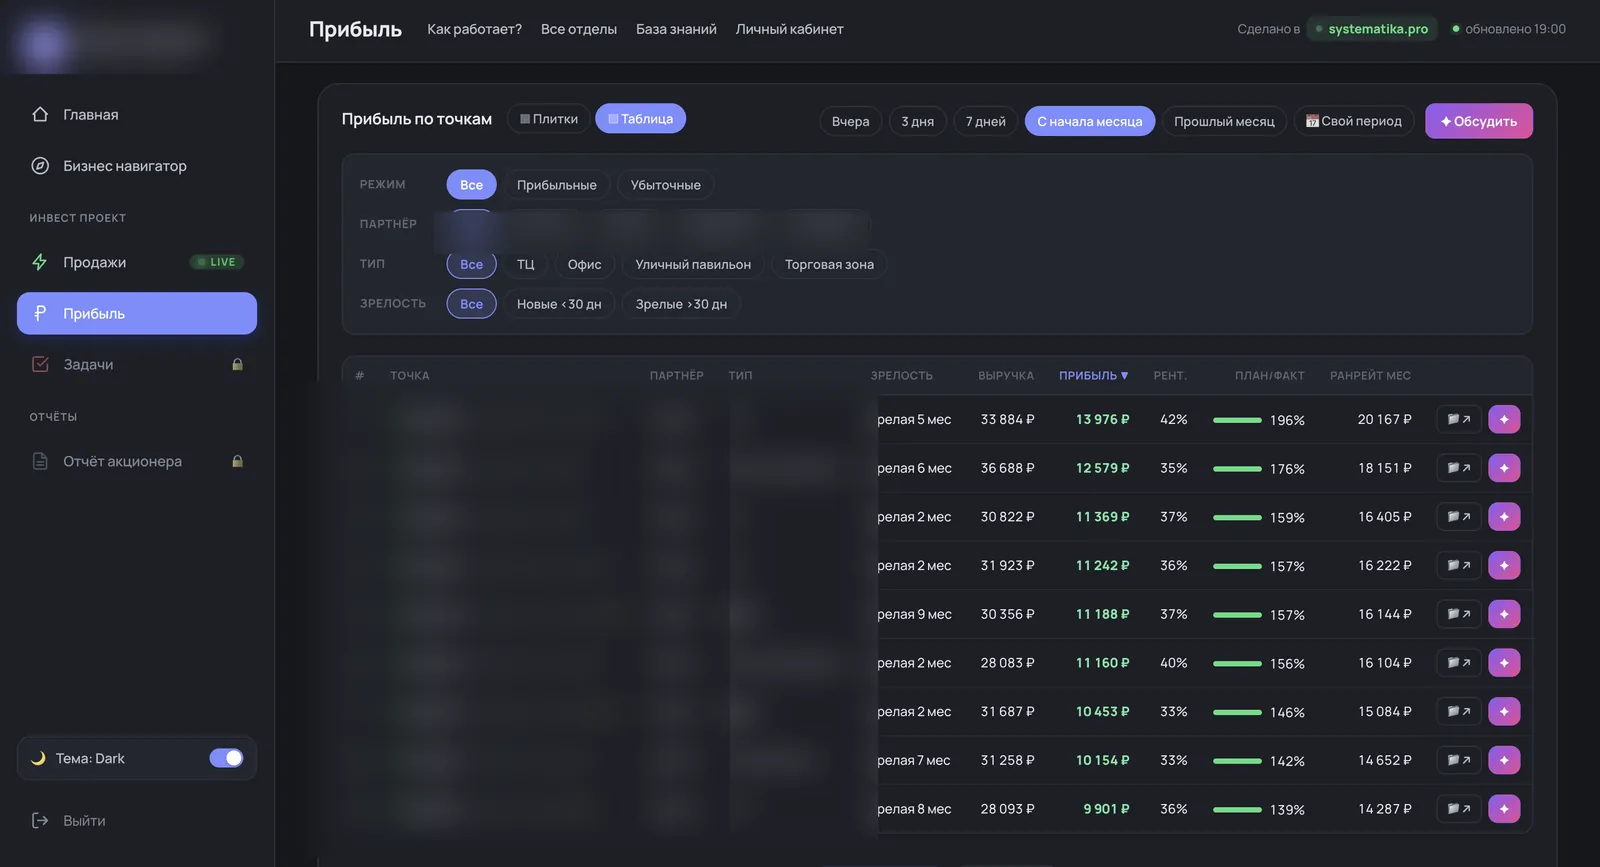Follow the systematika.pro link
The height and width of the screenshot is (867, 1600).
pos(1377,29)
